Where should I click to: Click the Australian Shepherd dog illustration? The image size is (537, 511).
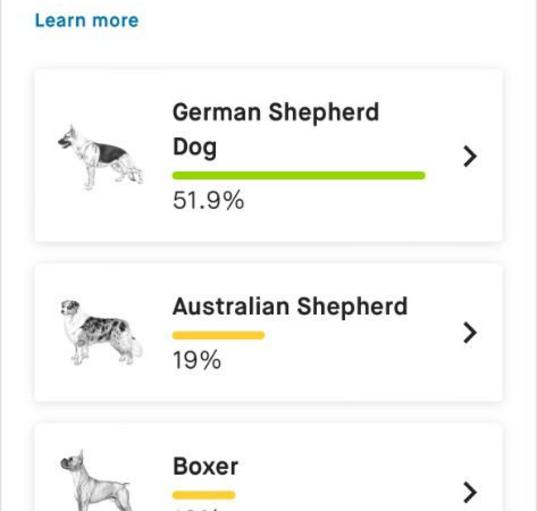[x=101, y=332]
